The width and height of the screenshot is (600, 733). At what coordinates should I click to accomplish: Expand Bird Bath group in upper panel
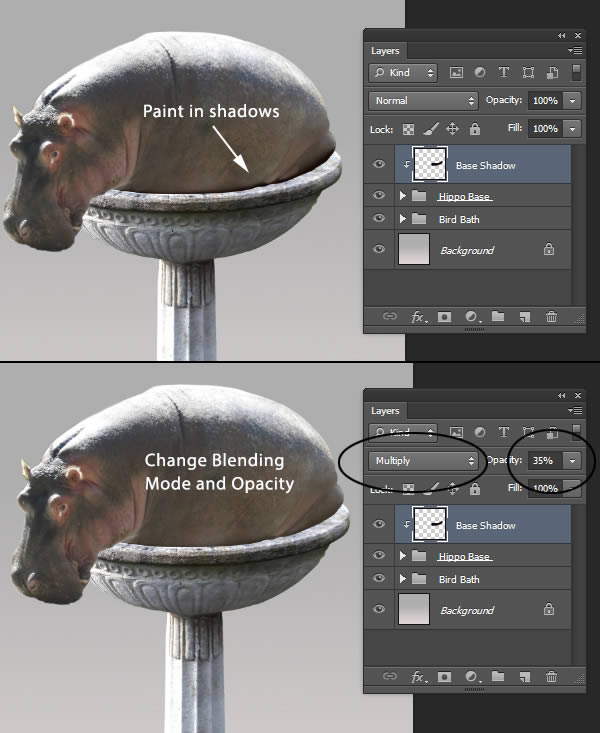[403, 219]
